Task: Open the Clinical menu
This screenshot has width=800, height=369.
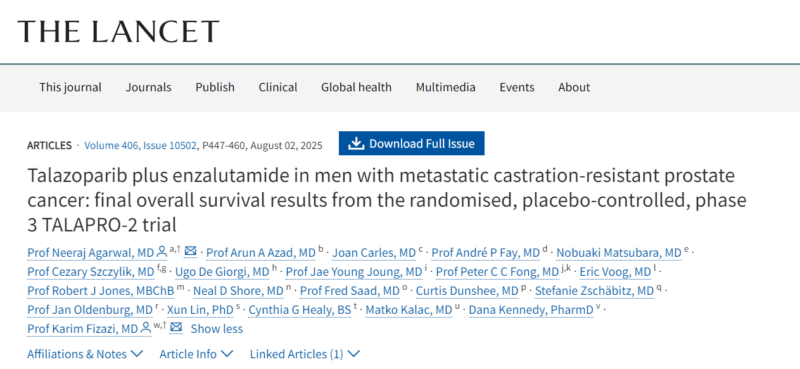Action: (x=278, y=87)
